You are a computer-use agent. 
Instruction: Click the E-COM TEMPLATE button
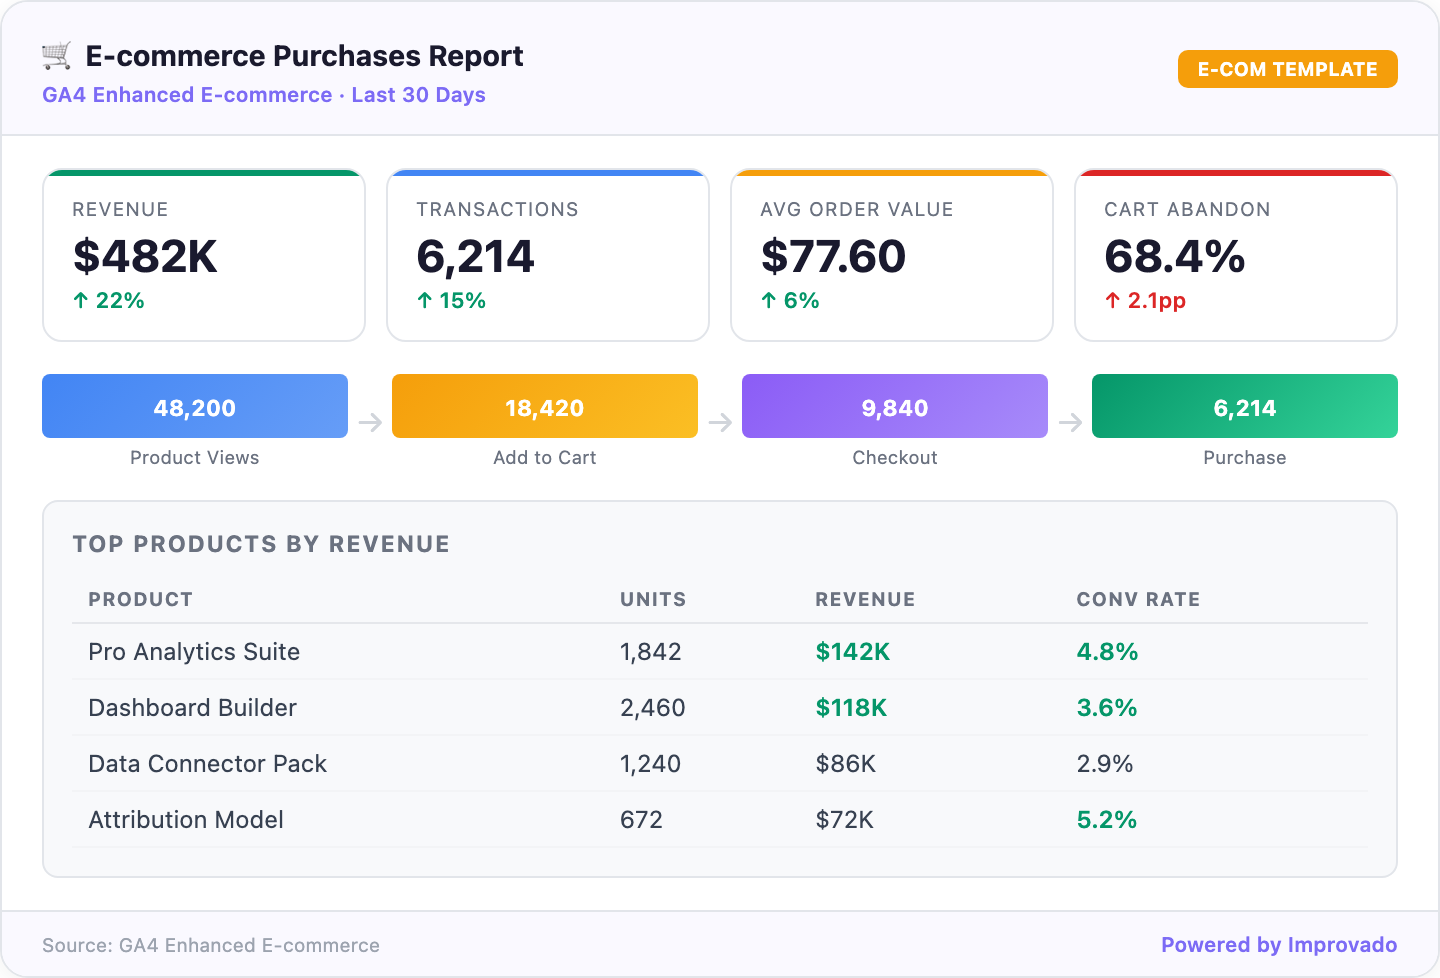click(1288, 69)
